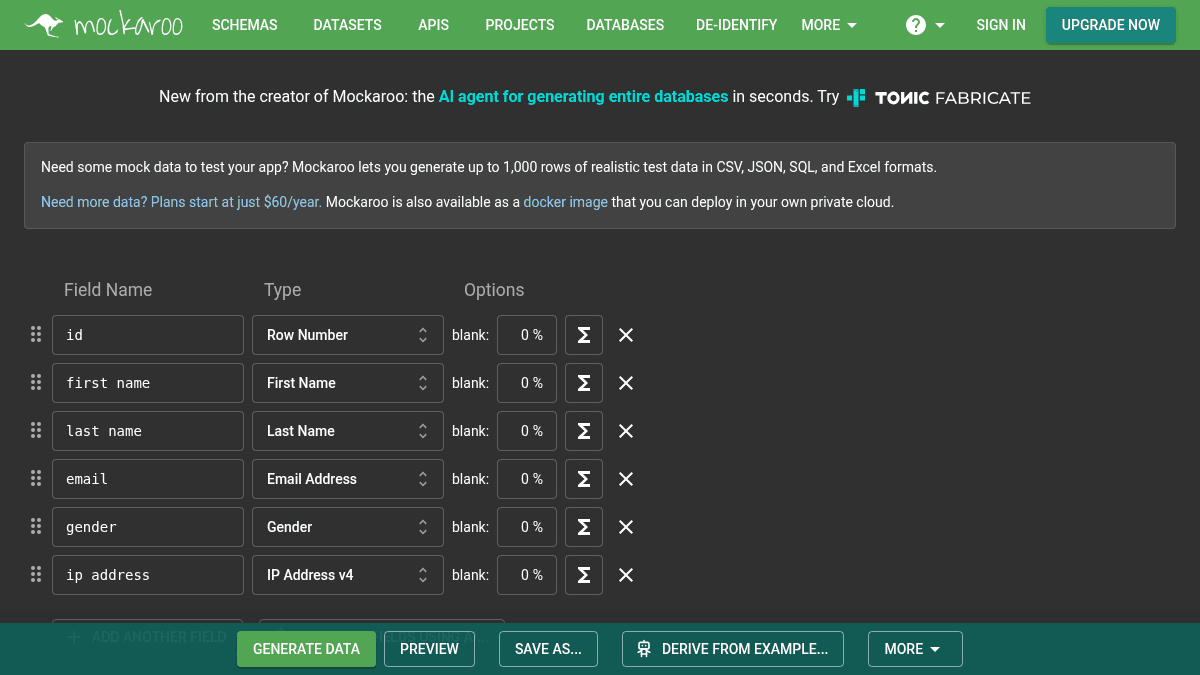Open the formula sigma for the ip address field
The height and width of the screenshot is (675, 1200).
pos(584,575)
